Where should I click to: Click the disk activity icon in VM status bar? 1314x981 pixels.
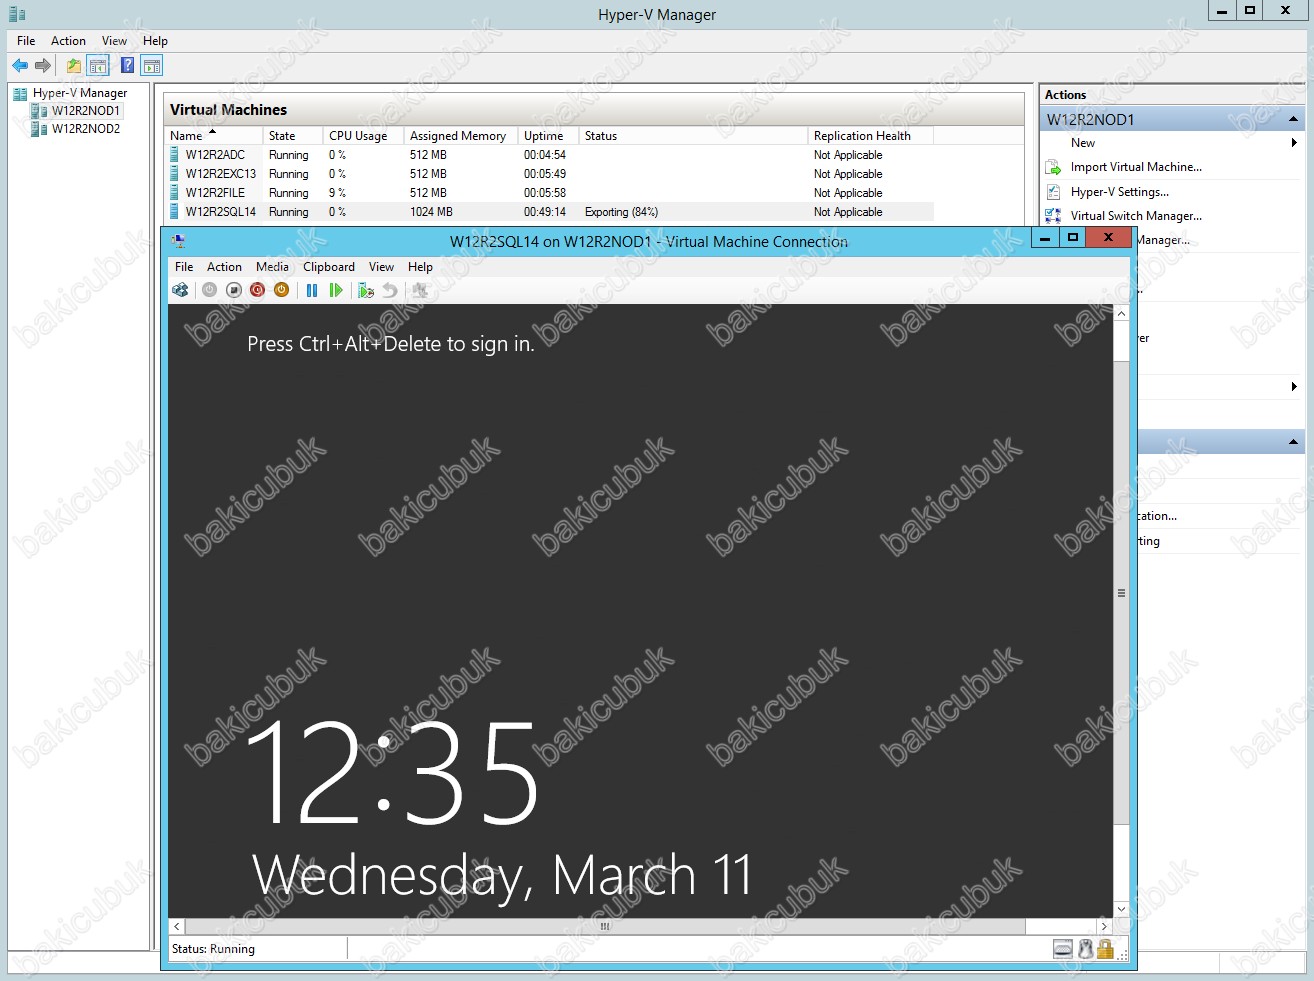(x=1063, y=949)
